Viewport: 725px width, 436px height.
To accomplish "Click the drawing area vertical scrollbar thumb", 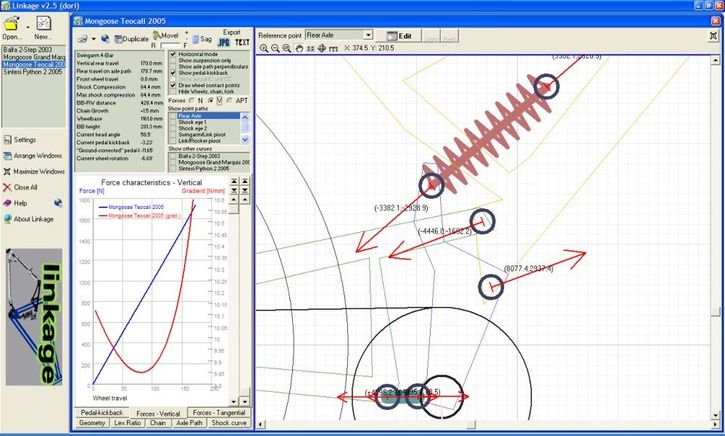I will click(x=715, y=312).
